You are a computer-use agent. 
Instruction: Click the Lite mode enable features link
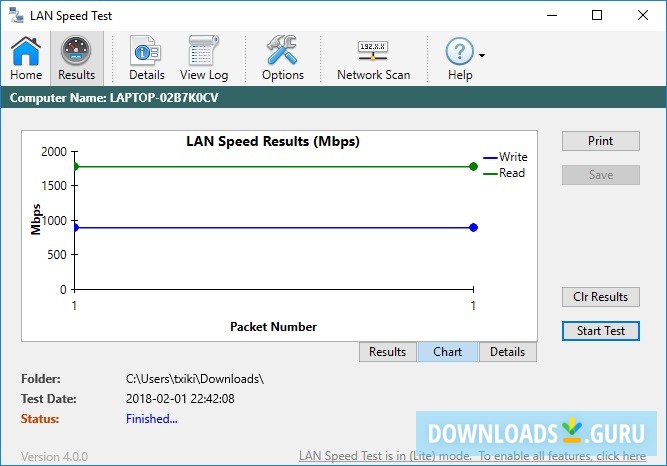472,456
